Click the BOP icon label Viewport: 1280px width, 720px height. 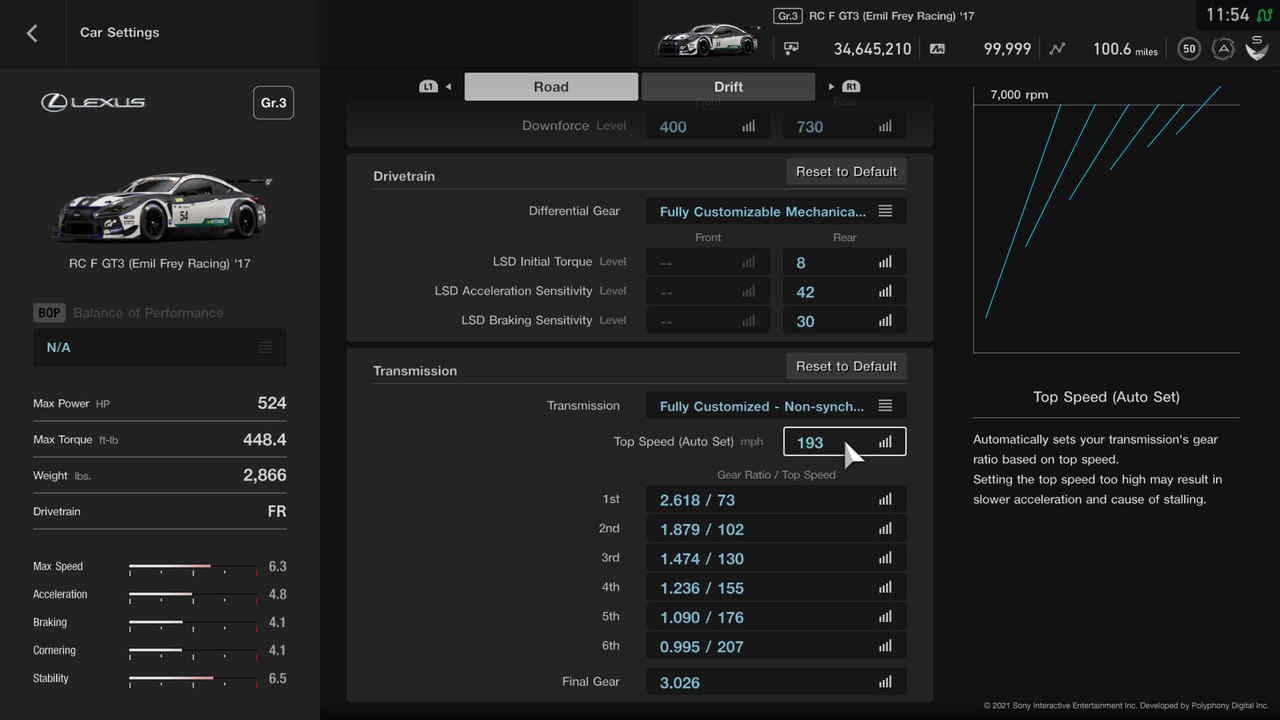(49, 313)
